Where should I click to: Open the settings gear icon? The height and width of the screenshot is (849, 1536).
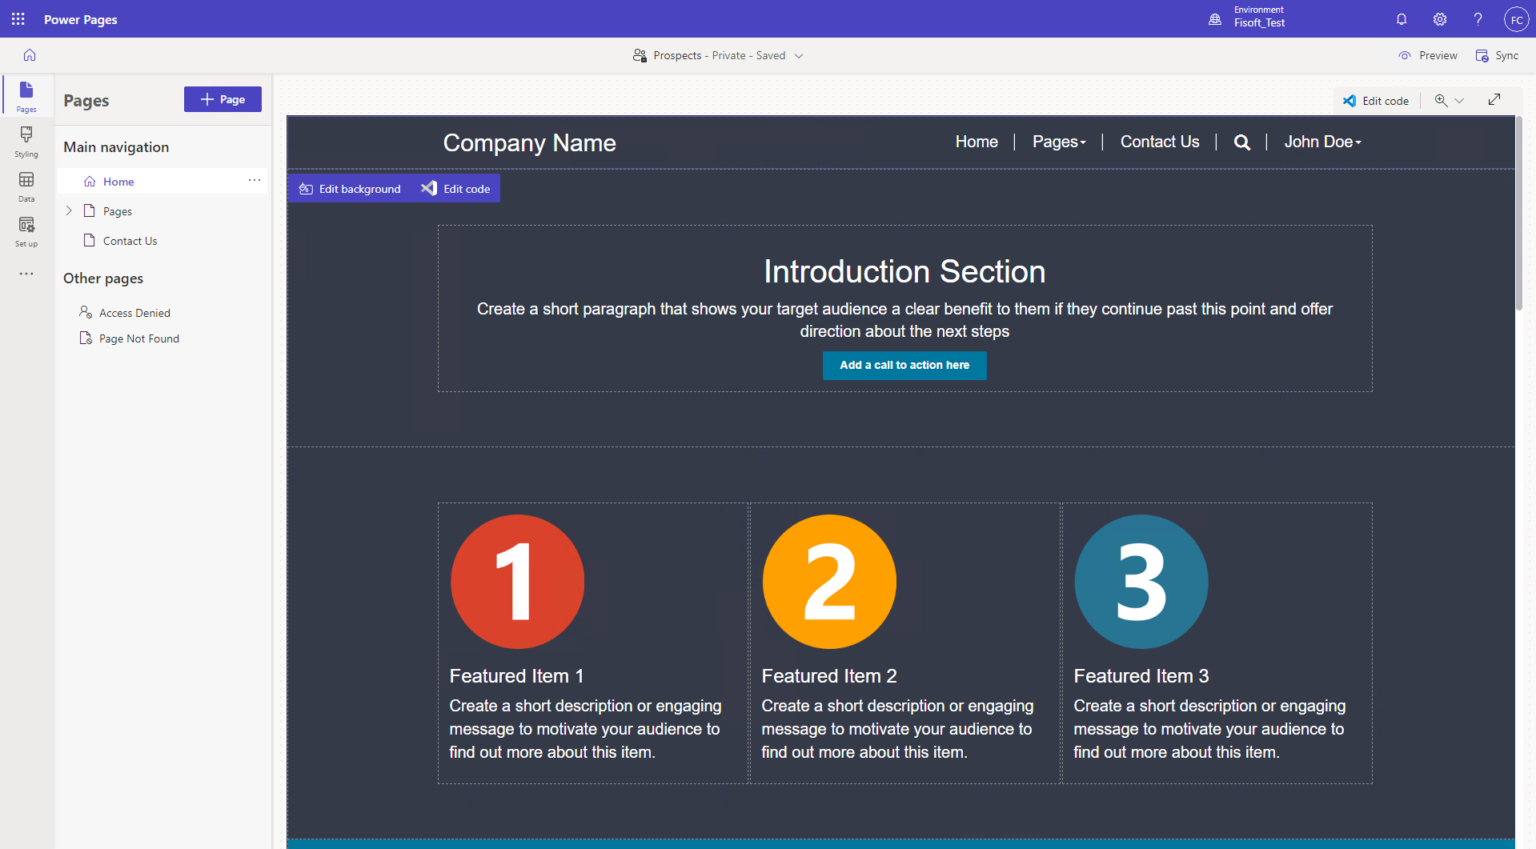(x=1439, y=18)
